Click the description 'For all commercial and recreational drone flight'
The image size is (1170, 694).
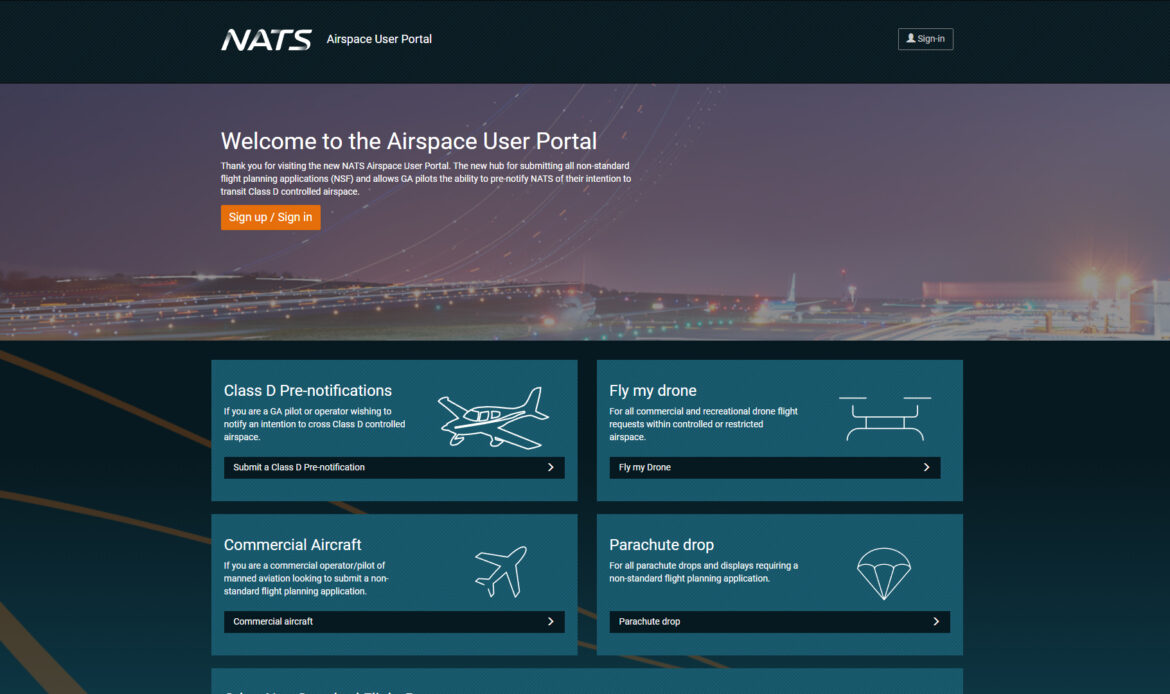704,424
